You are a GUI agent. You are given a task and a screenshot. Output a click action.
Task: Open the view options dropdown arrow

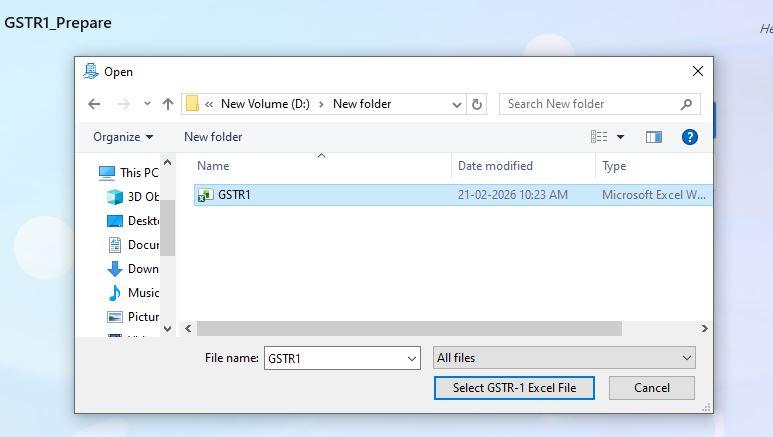620,137
